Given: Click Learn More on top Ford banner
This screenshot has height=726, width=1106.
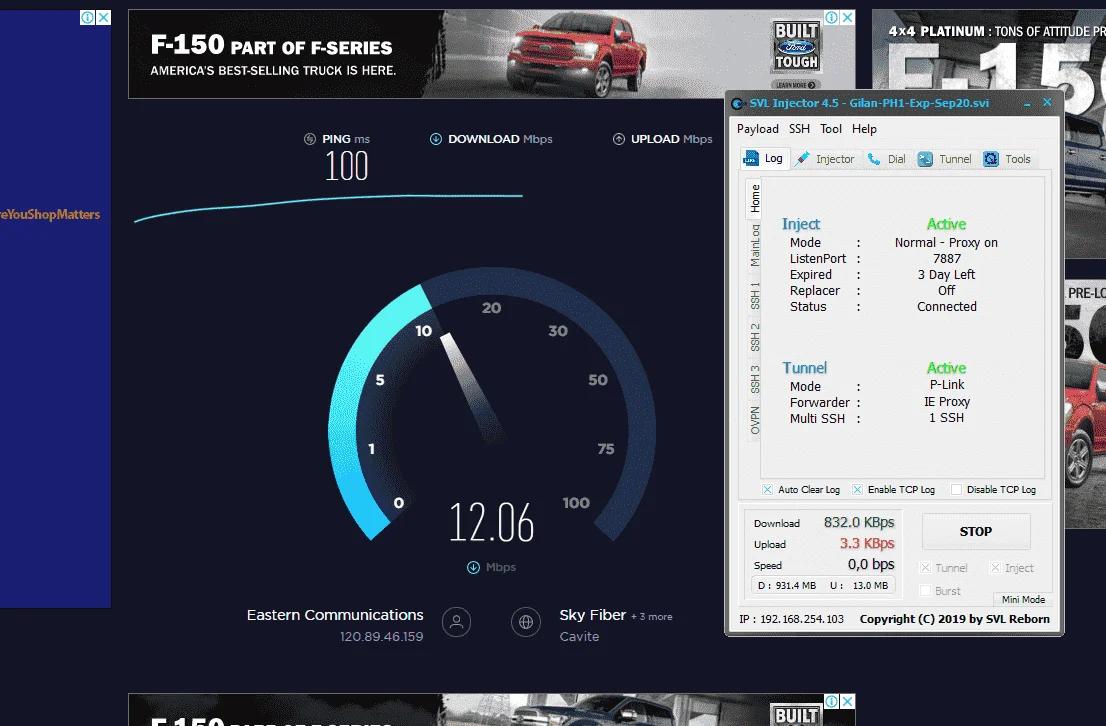Looking at the screenshot, I should coord(796,85).
